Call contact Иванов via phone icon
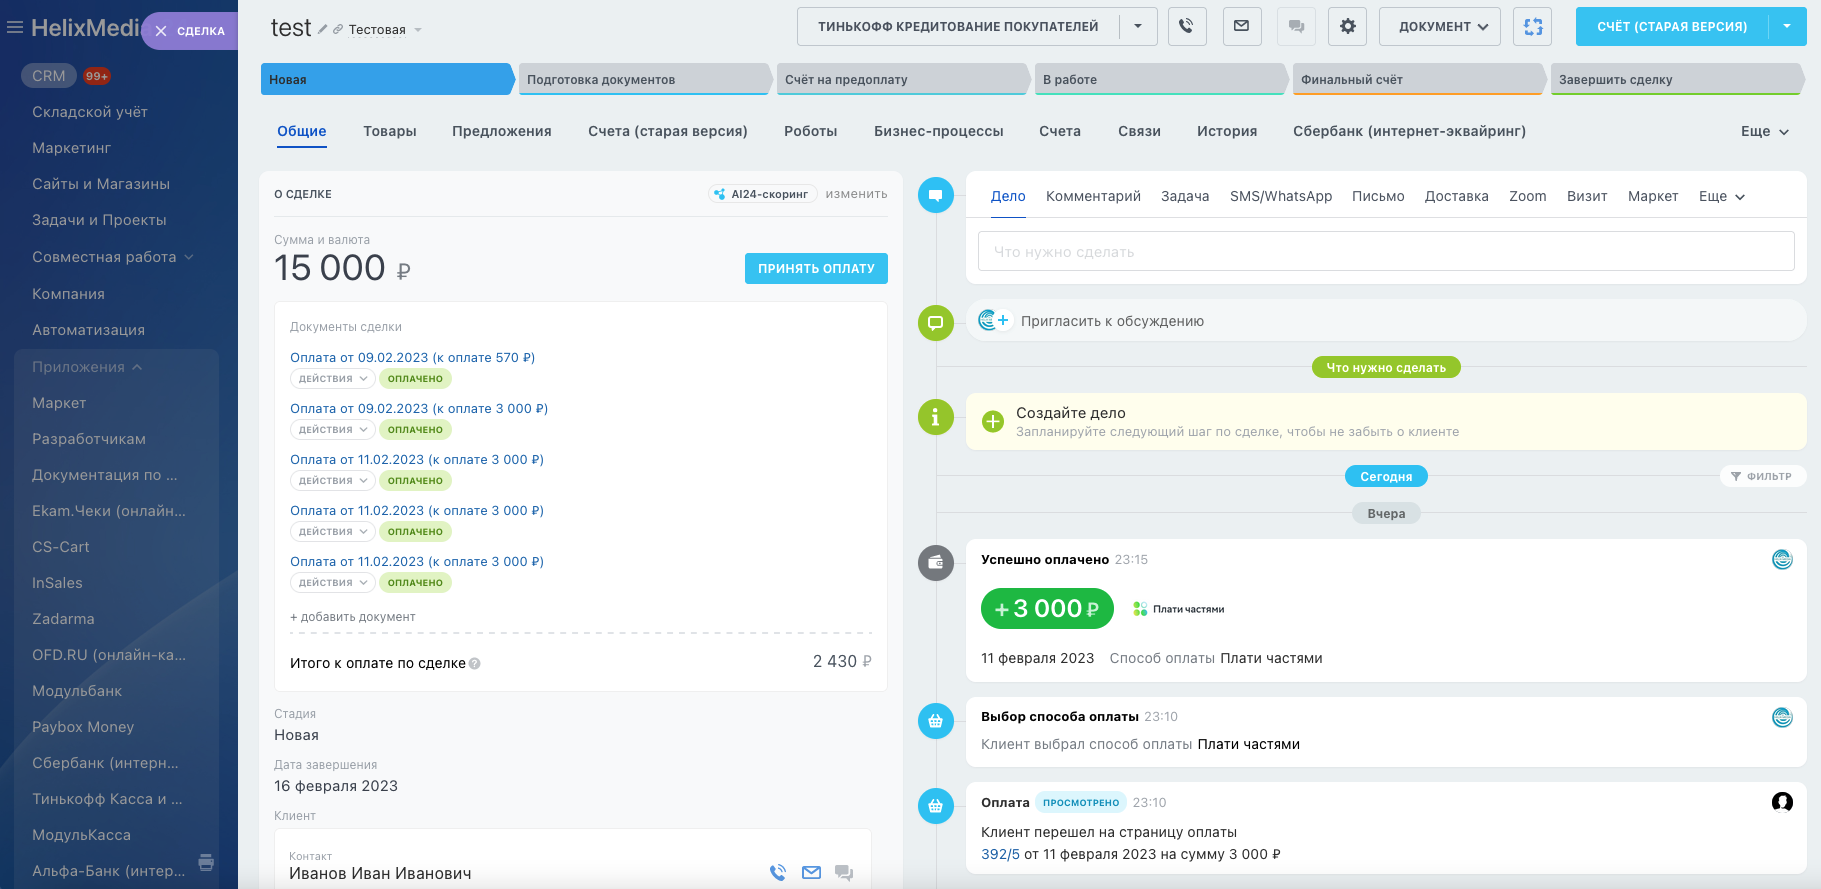This screenshot has width=1821, height=889. click(x=778, y=872)
